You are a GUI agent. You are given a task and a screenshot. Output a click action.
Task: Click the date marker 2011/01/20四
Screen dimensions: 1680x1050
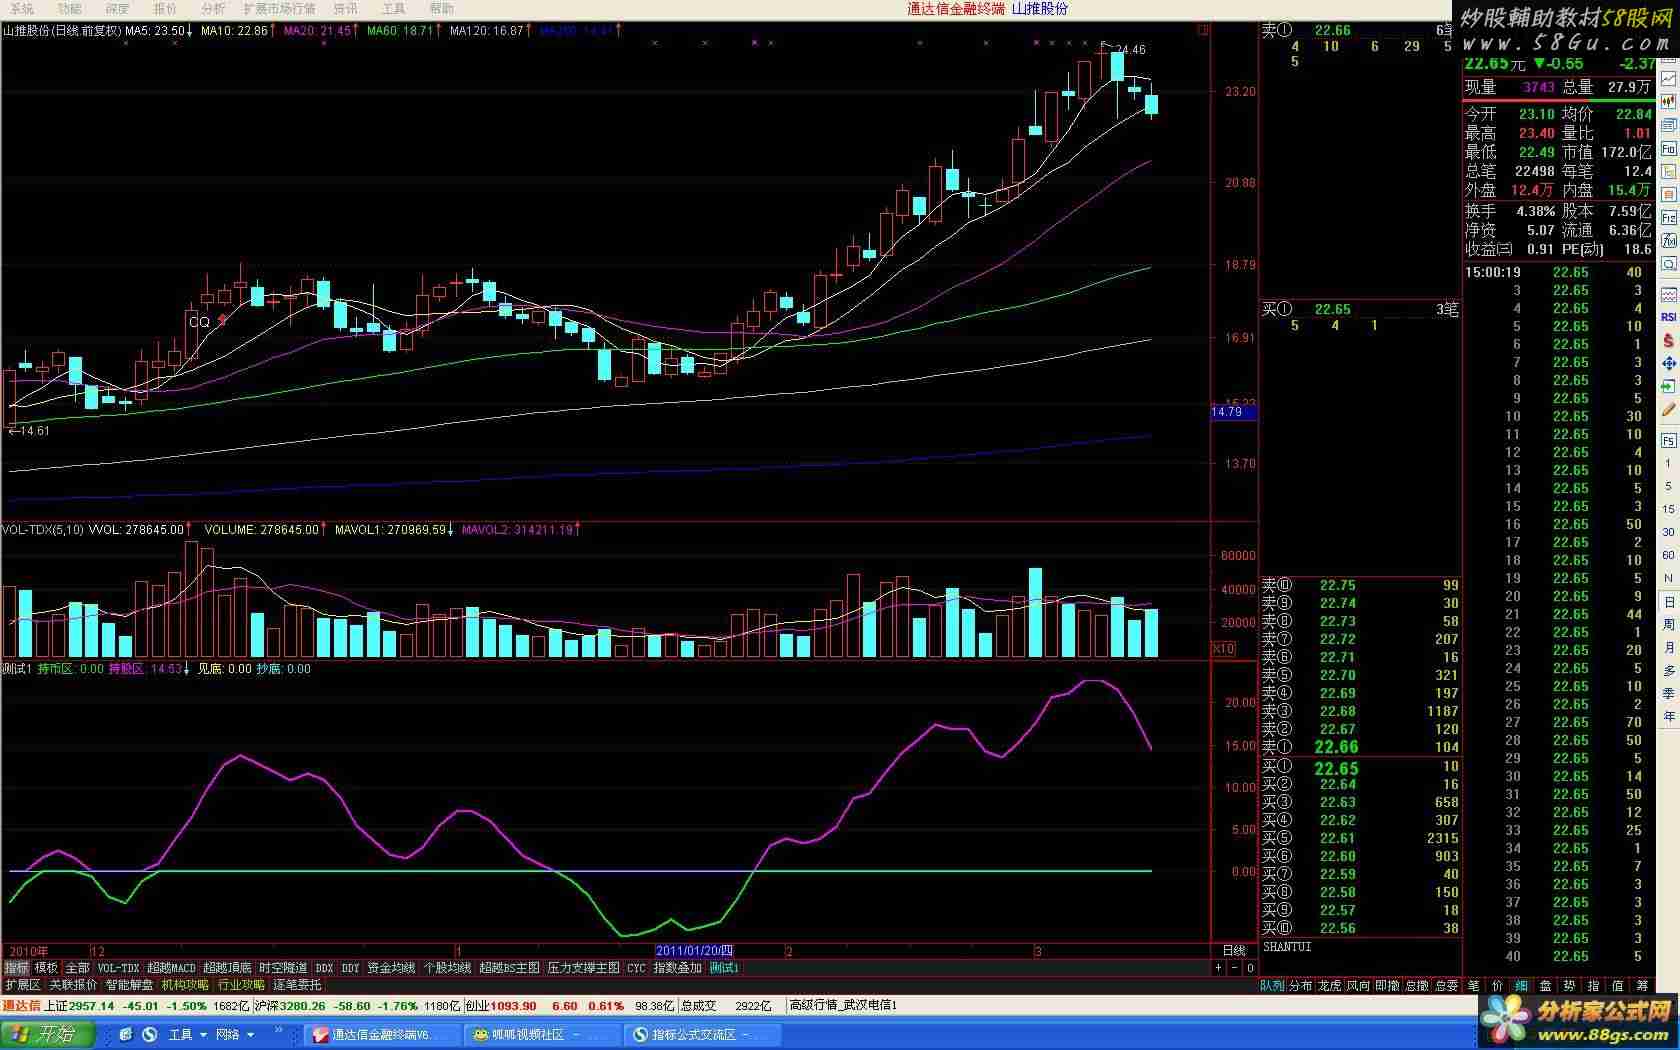(x=694, y=951)
